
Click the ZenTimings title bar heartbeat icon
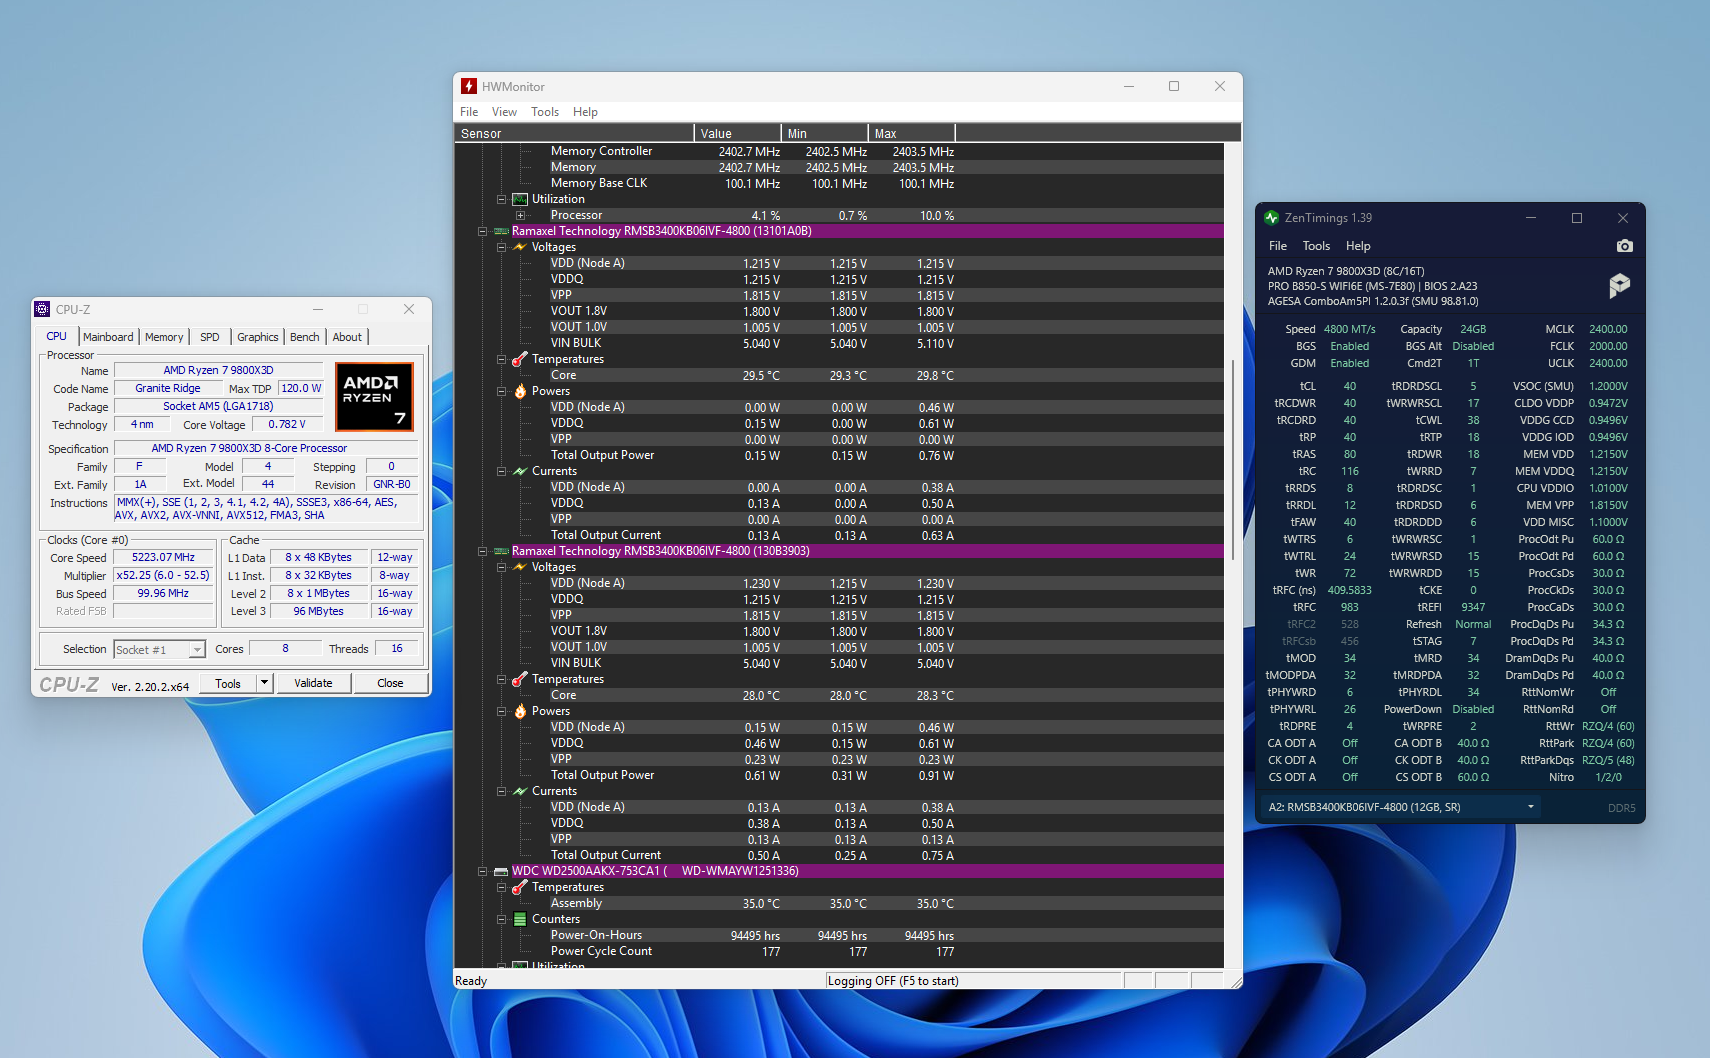coord(1272,218)
